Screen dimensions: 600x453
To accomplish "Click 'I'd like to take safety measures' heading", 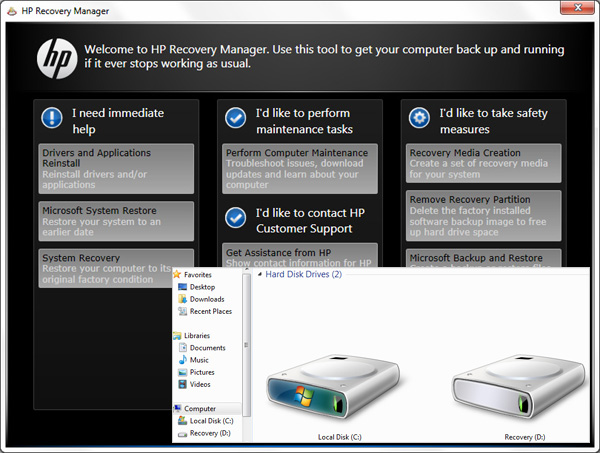I will (493, 121).
